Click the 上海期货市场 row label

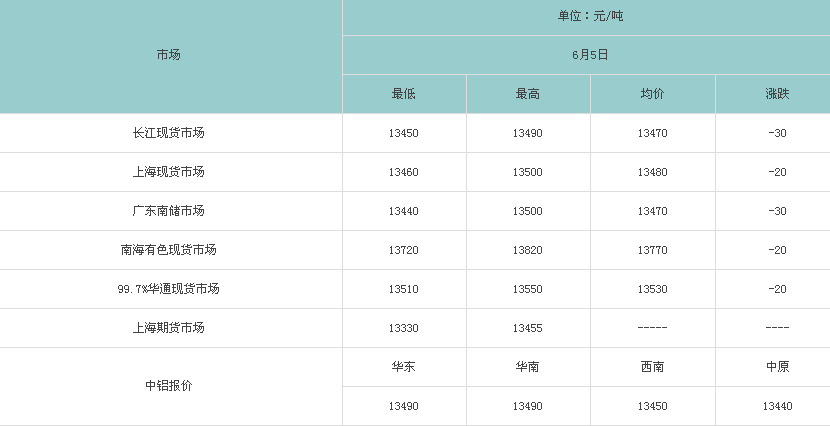click(168, 328)
